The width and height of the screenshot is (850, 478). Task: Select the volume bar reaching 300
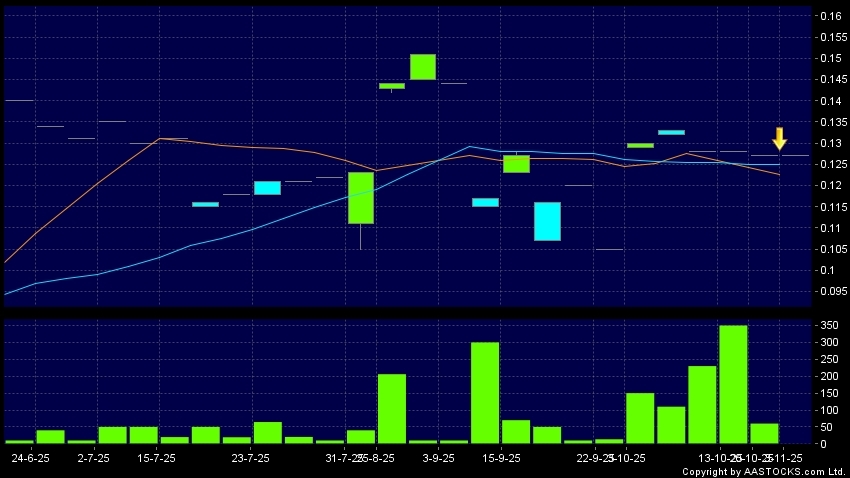click(485, 392)
